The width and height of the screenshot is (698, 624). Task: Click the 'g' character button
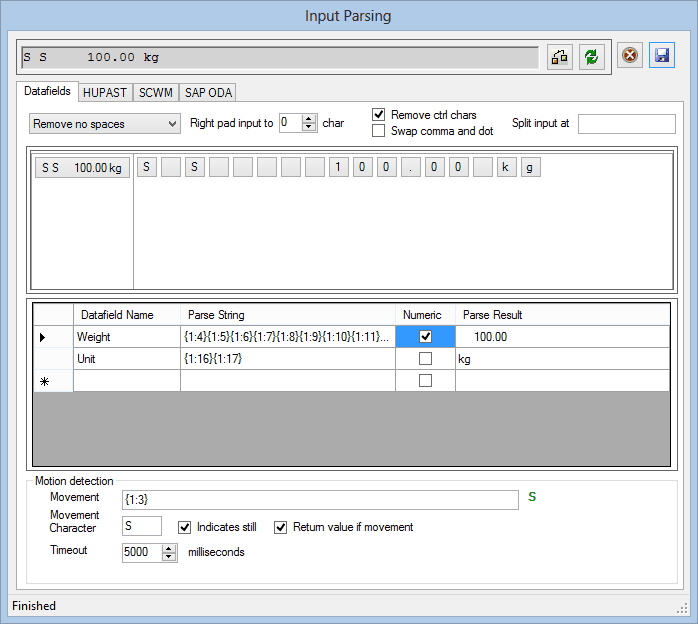click(x=531, y=167)
